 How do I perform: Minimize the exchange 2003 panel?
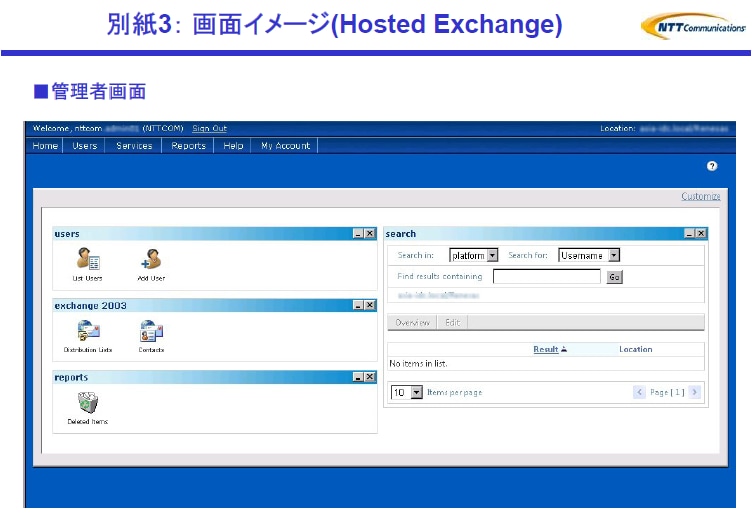coord(358,305)
